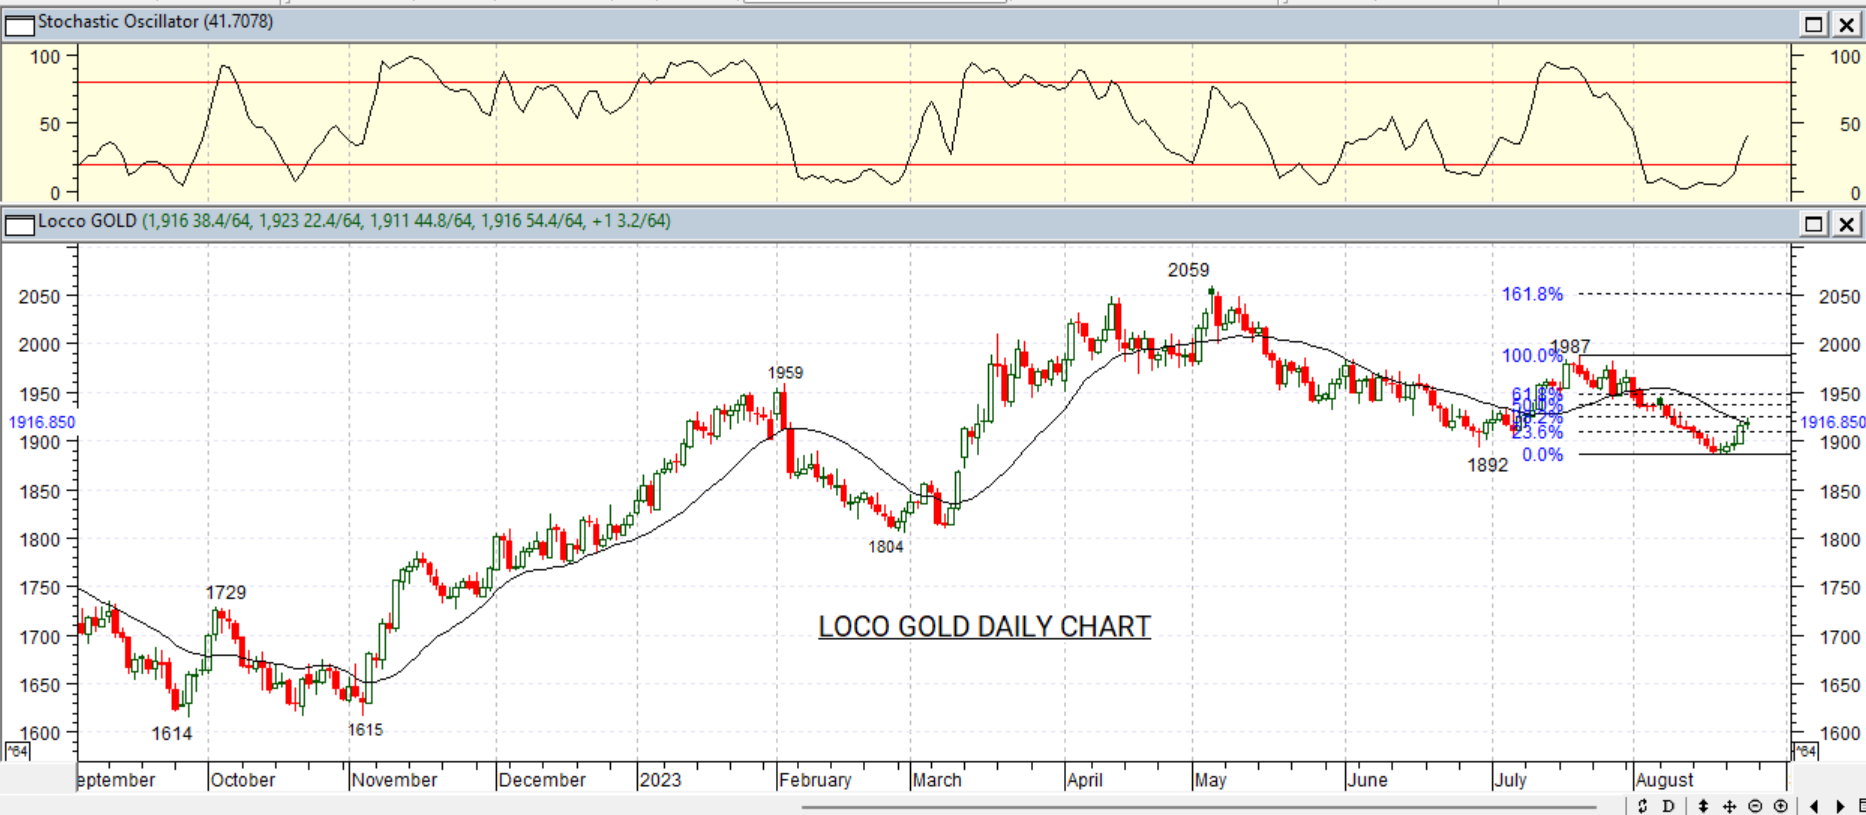Click the December label on the date axis
The height and width of the screenshot is (815, 1866).
(x=542, y=780)
